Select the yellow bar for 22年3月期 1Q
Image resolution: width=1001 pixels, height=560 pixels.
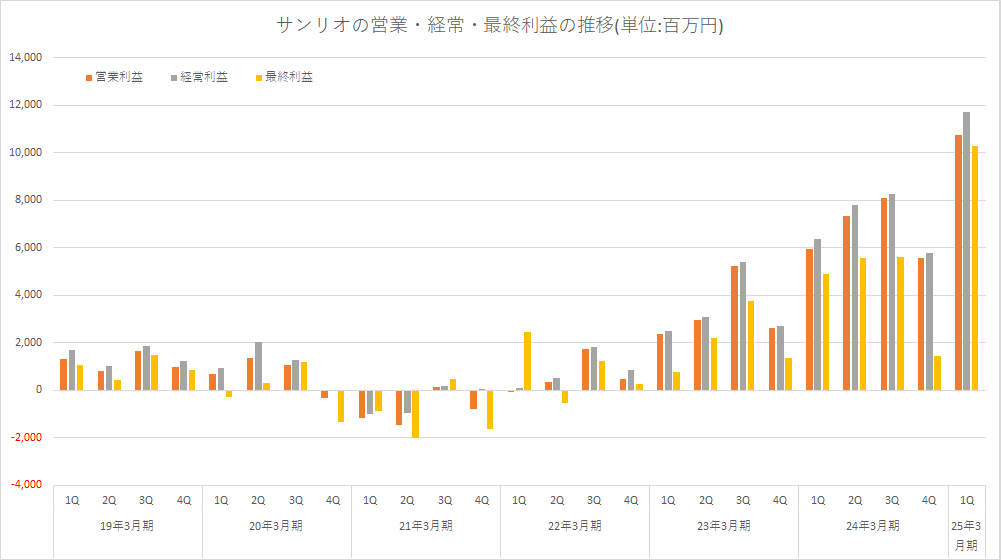click(x=527, y=361)
